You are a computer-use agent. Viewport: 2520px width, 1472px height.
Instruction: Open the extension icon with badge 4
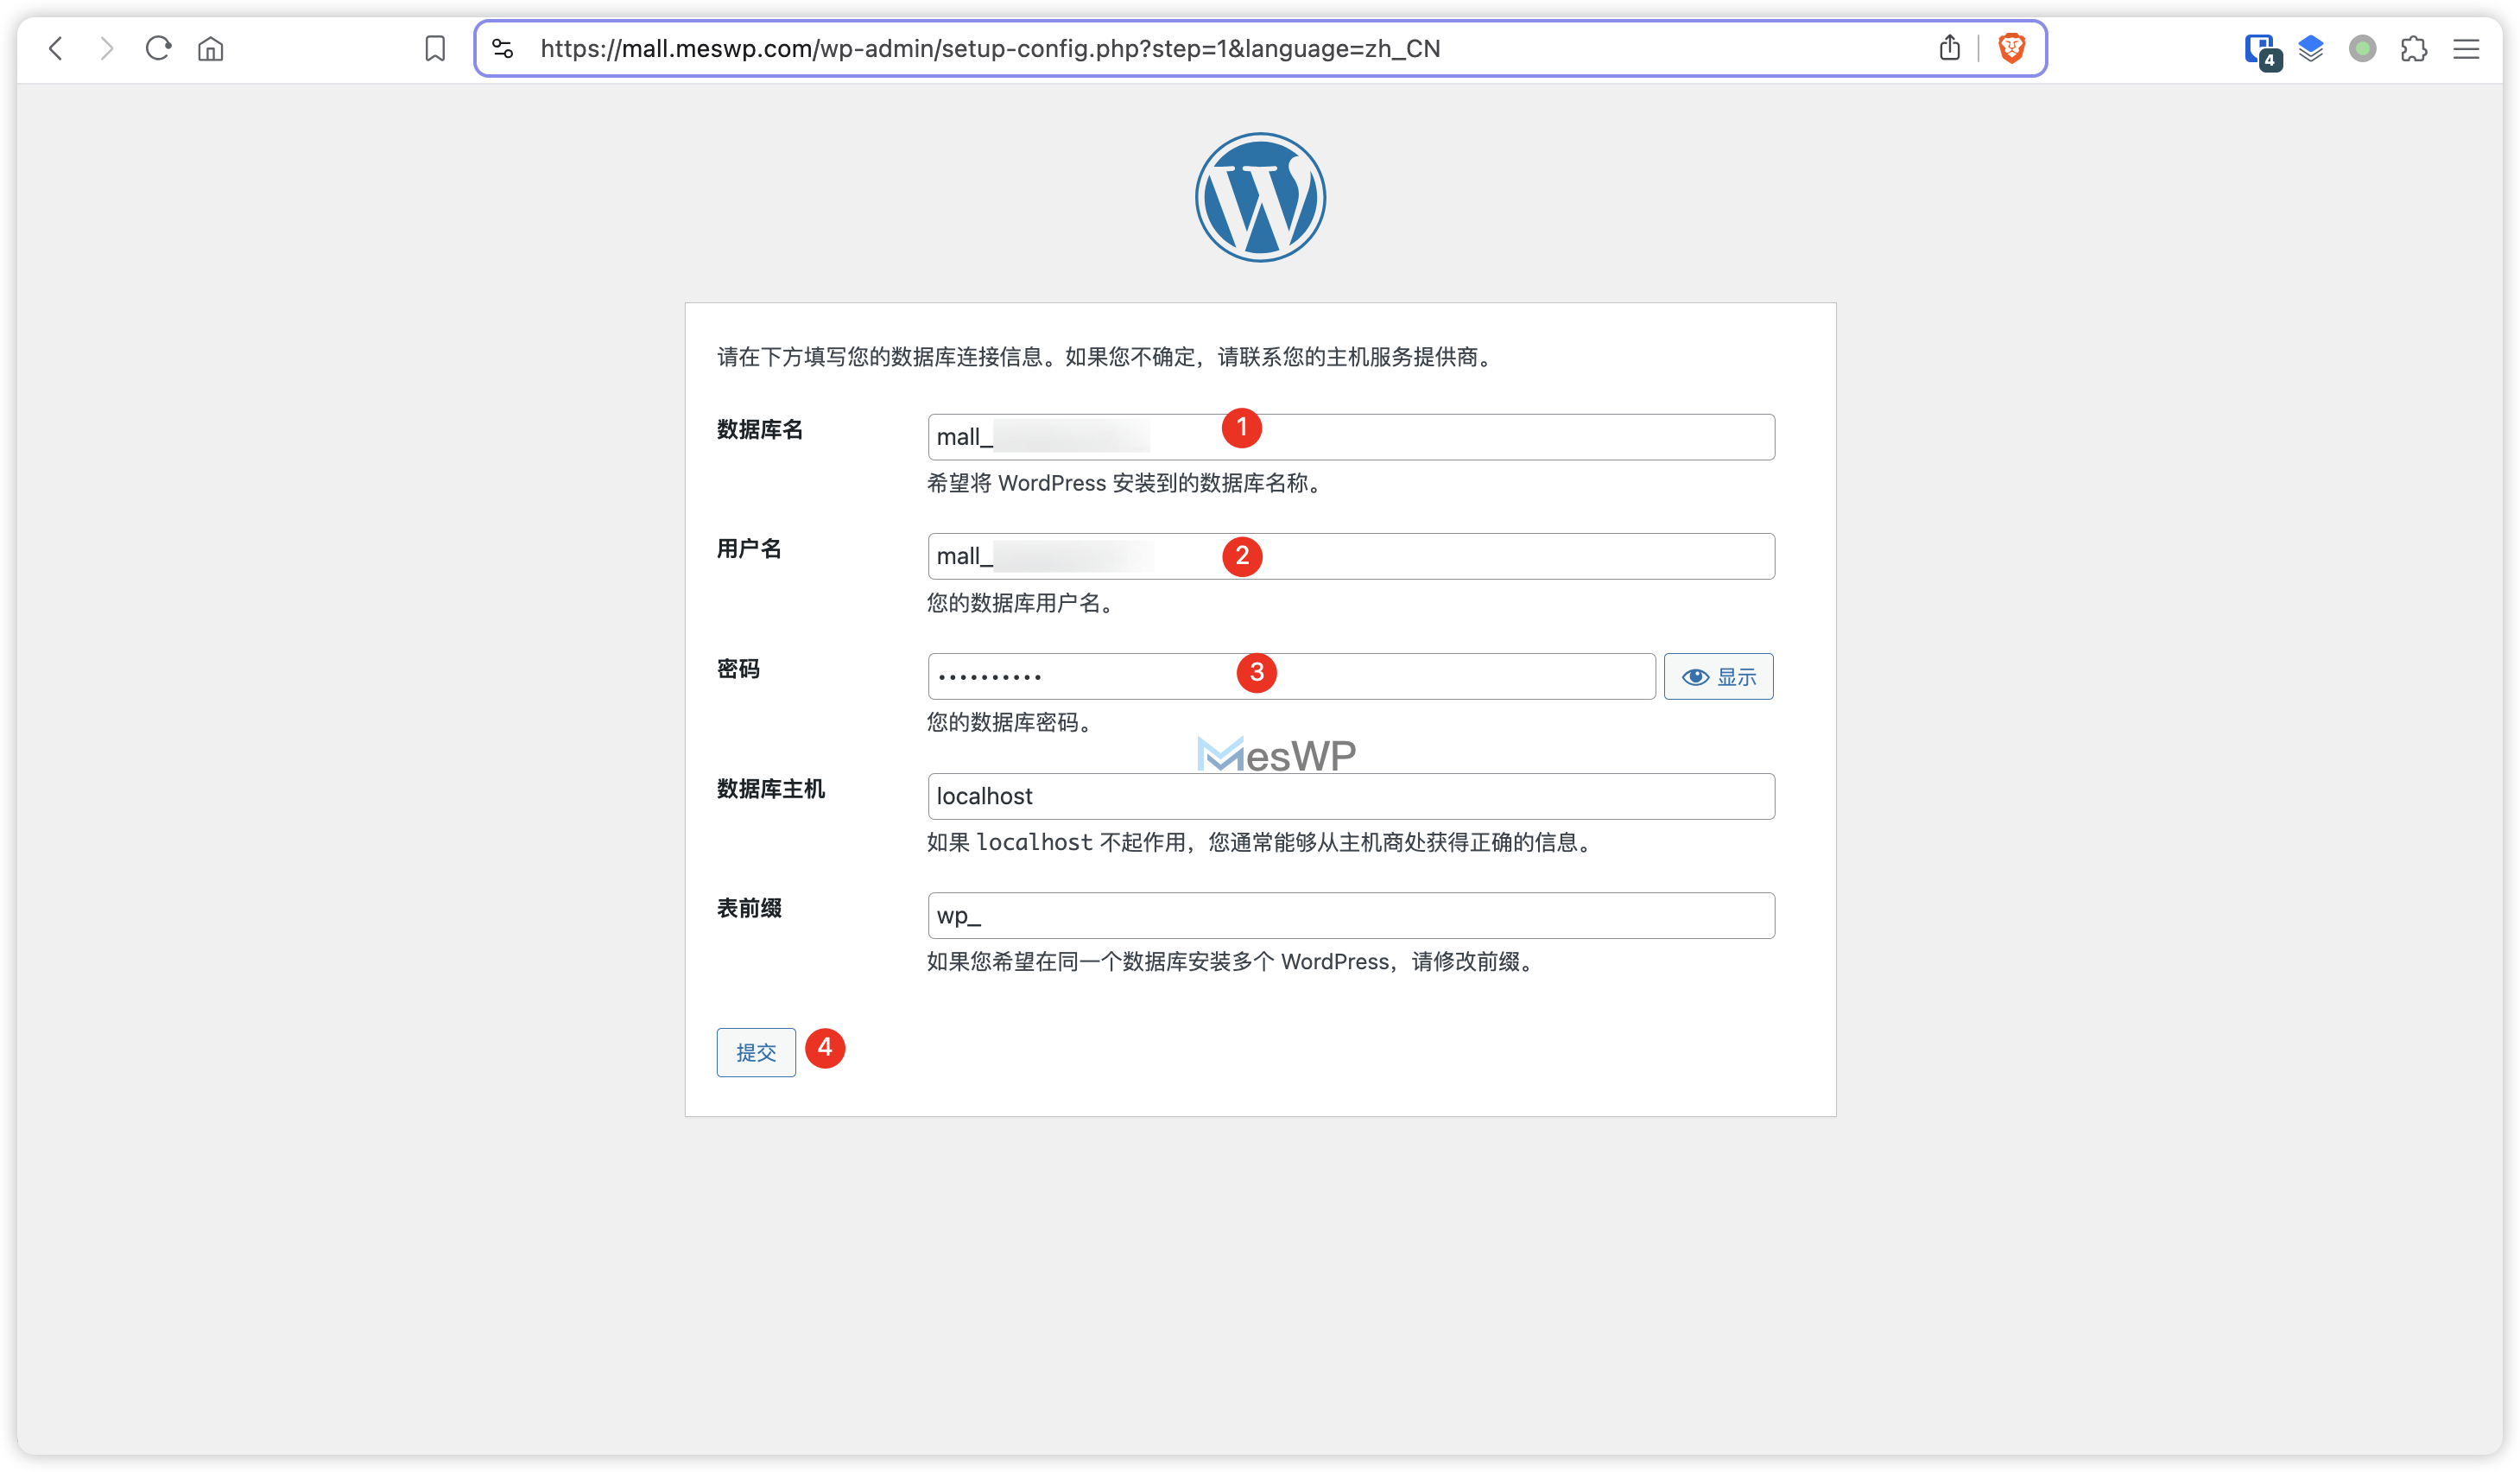pos(2262,50)
